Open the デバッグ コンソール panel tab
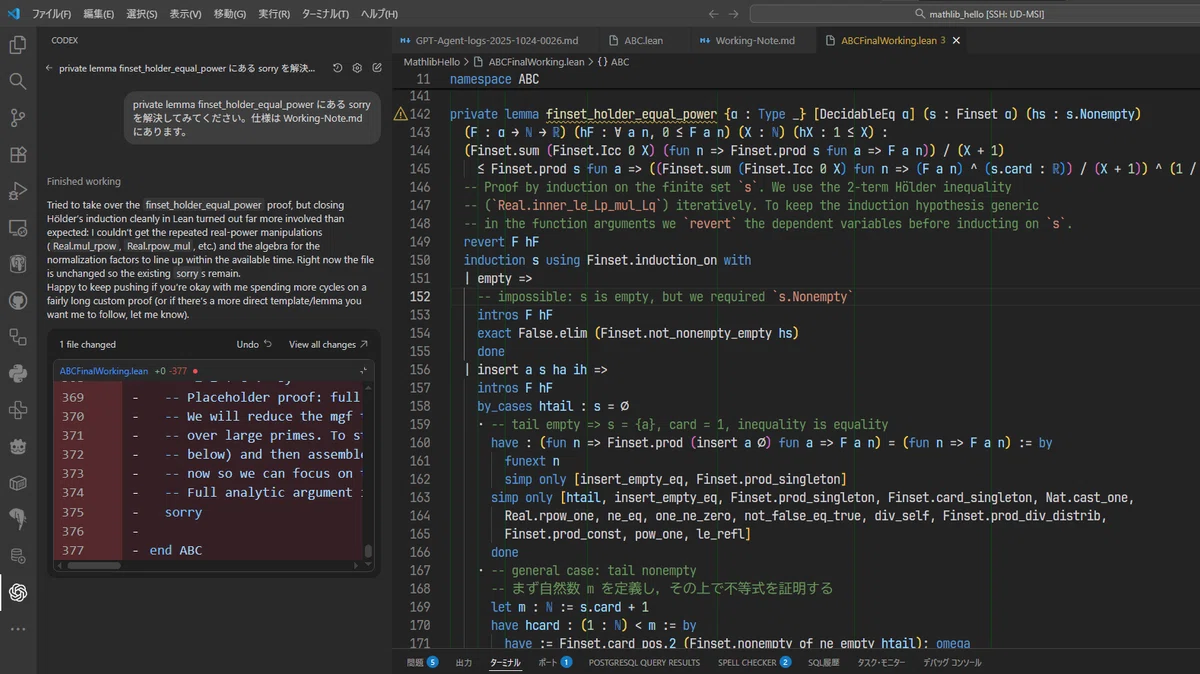Viewport: 1200px width, 674px height. pyautogui.click(x=952, y=662)
